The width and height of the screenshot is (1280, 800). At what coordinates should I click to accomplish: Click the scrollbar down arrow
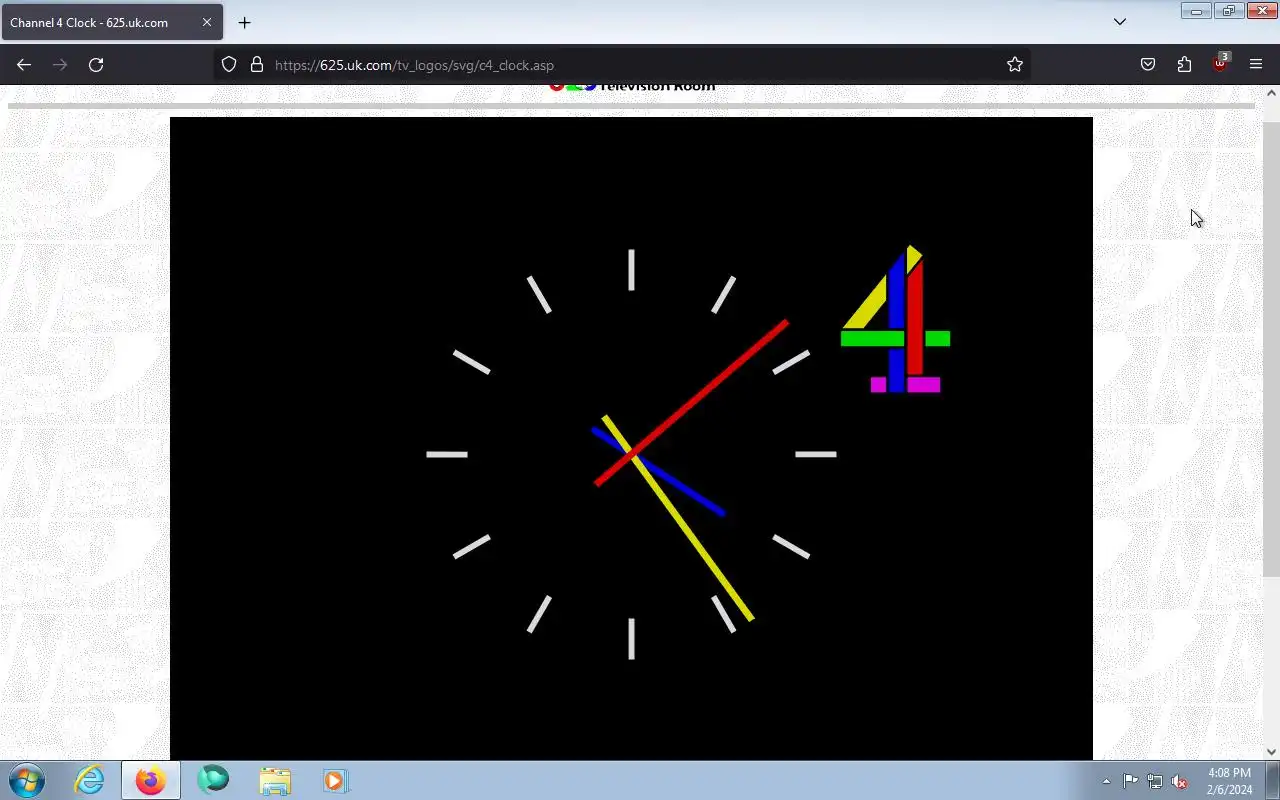pyautogui.click(x=1271, y=752)
